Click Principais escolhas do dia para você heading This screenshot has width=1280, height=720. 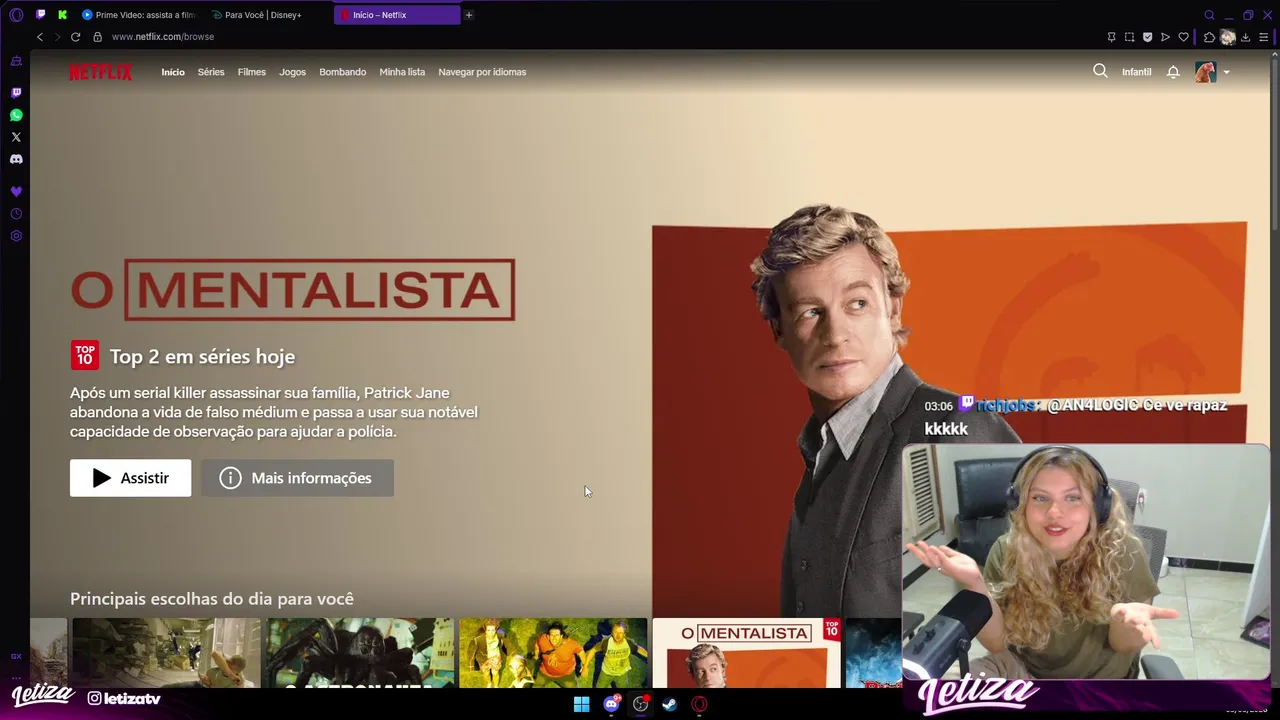pyautogui.click(x=212, y=598)
